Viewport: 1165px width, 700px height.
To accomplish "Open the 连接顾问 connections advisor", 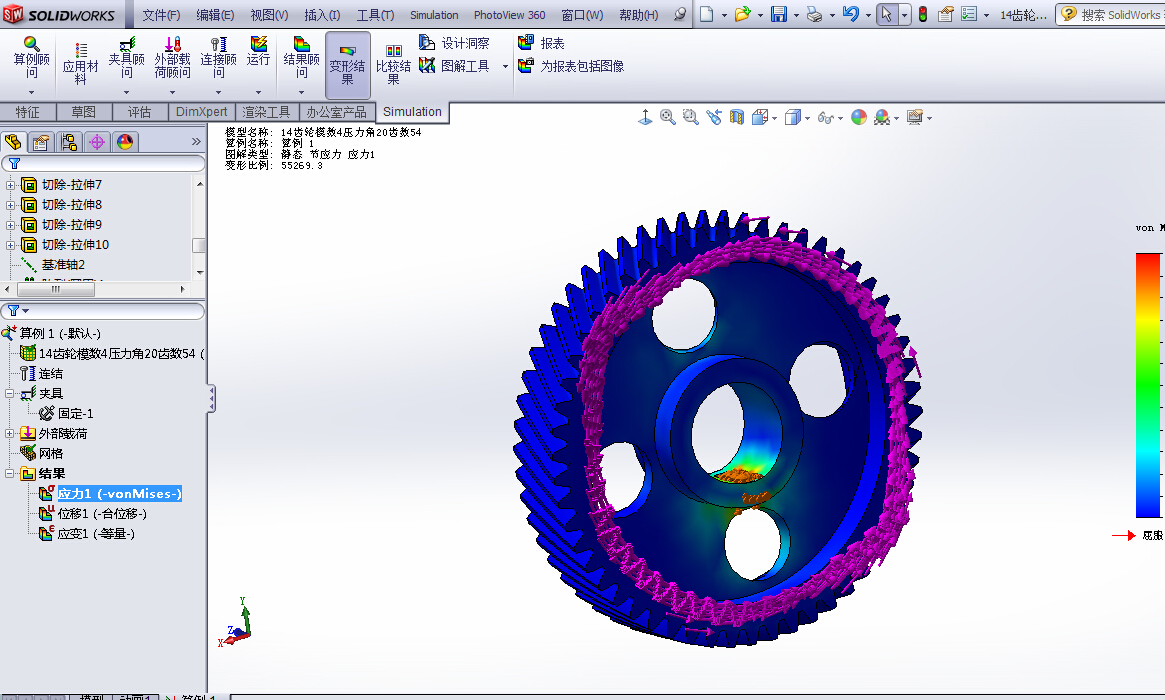I will [x=218, y=56].
